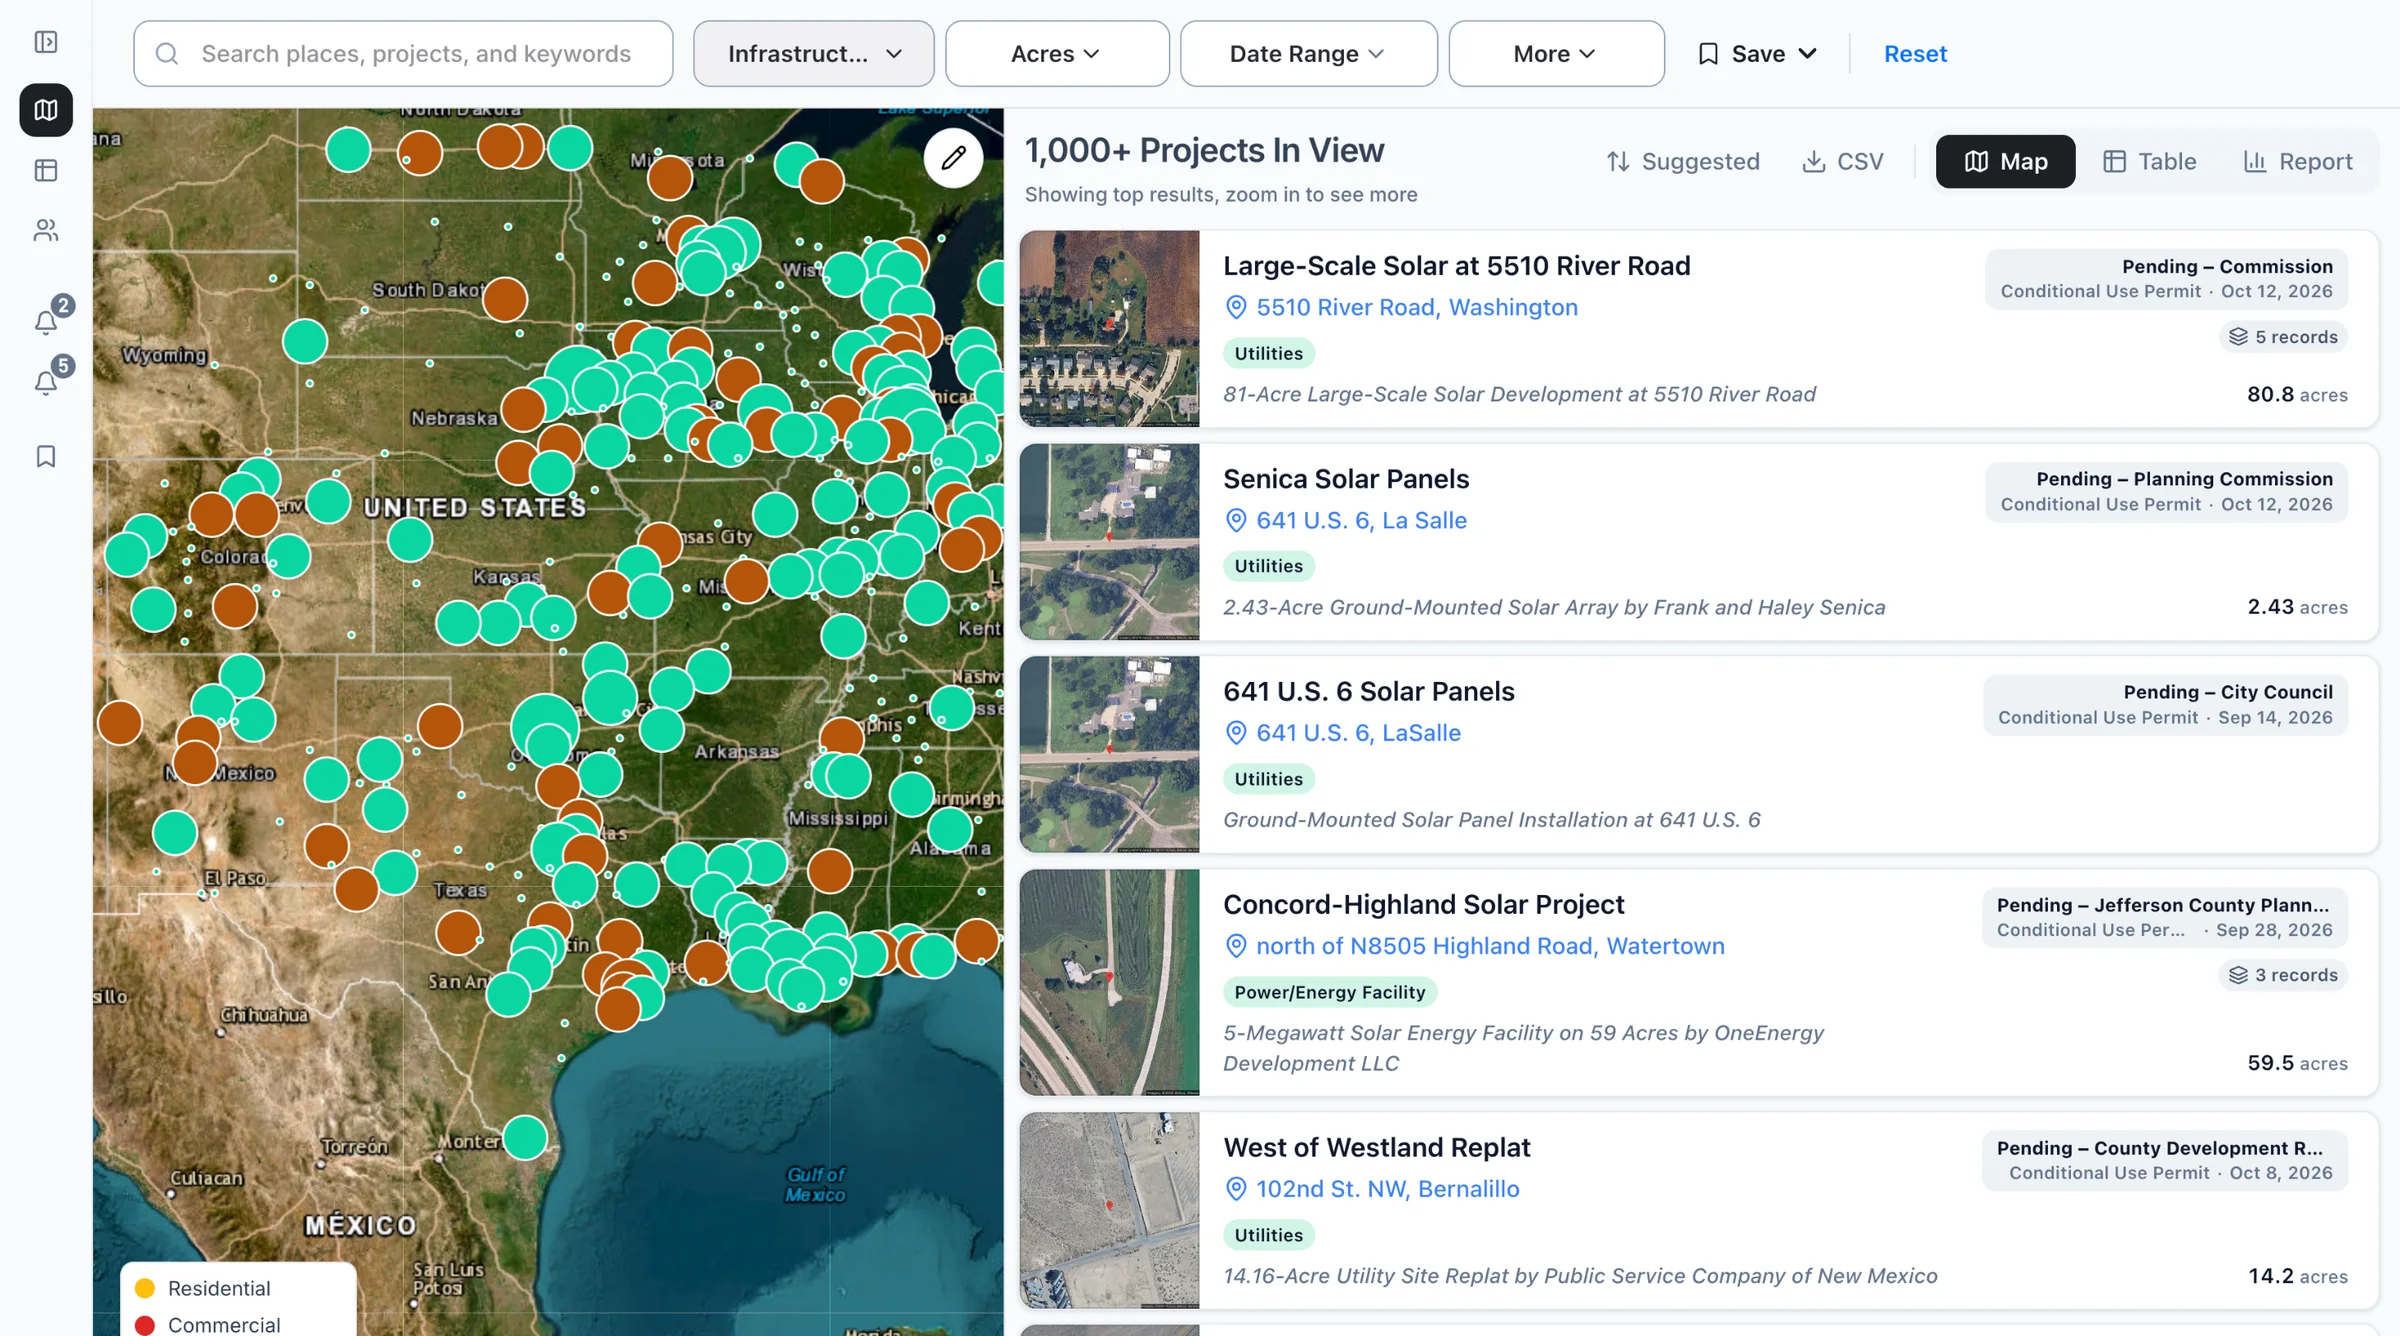Screen dimensions: 2400x1336
Task: Open the table sidebar icon
Action: [x=46, y=170]
